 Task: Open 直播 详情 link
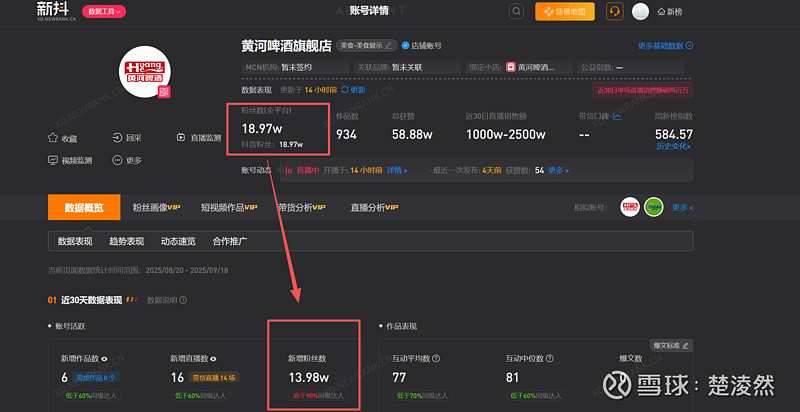[397, 170]
